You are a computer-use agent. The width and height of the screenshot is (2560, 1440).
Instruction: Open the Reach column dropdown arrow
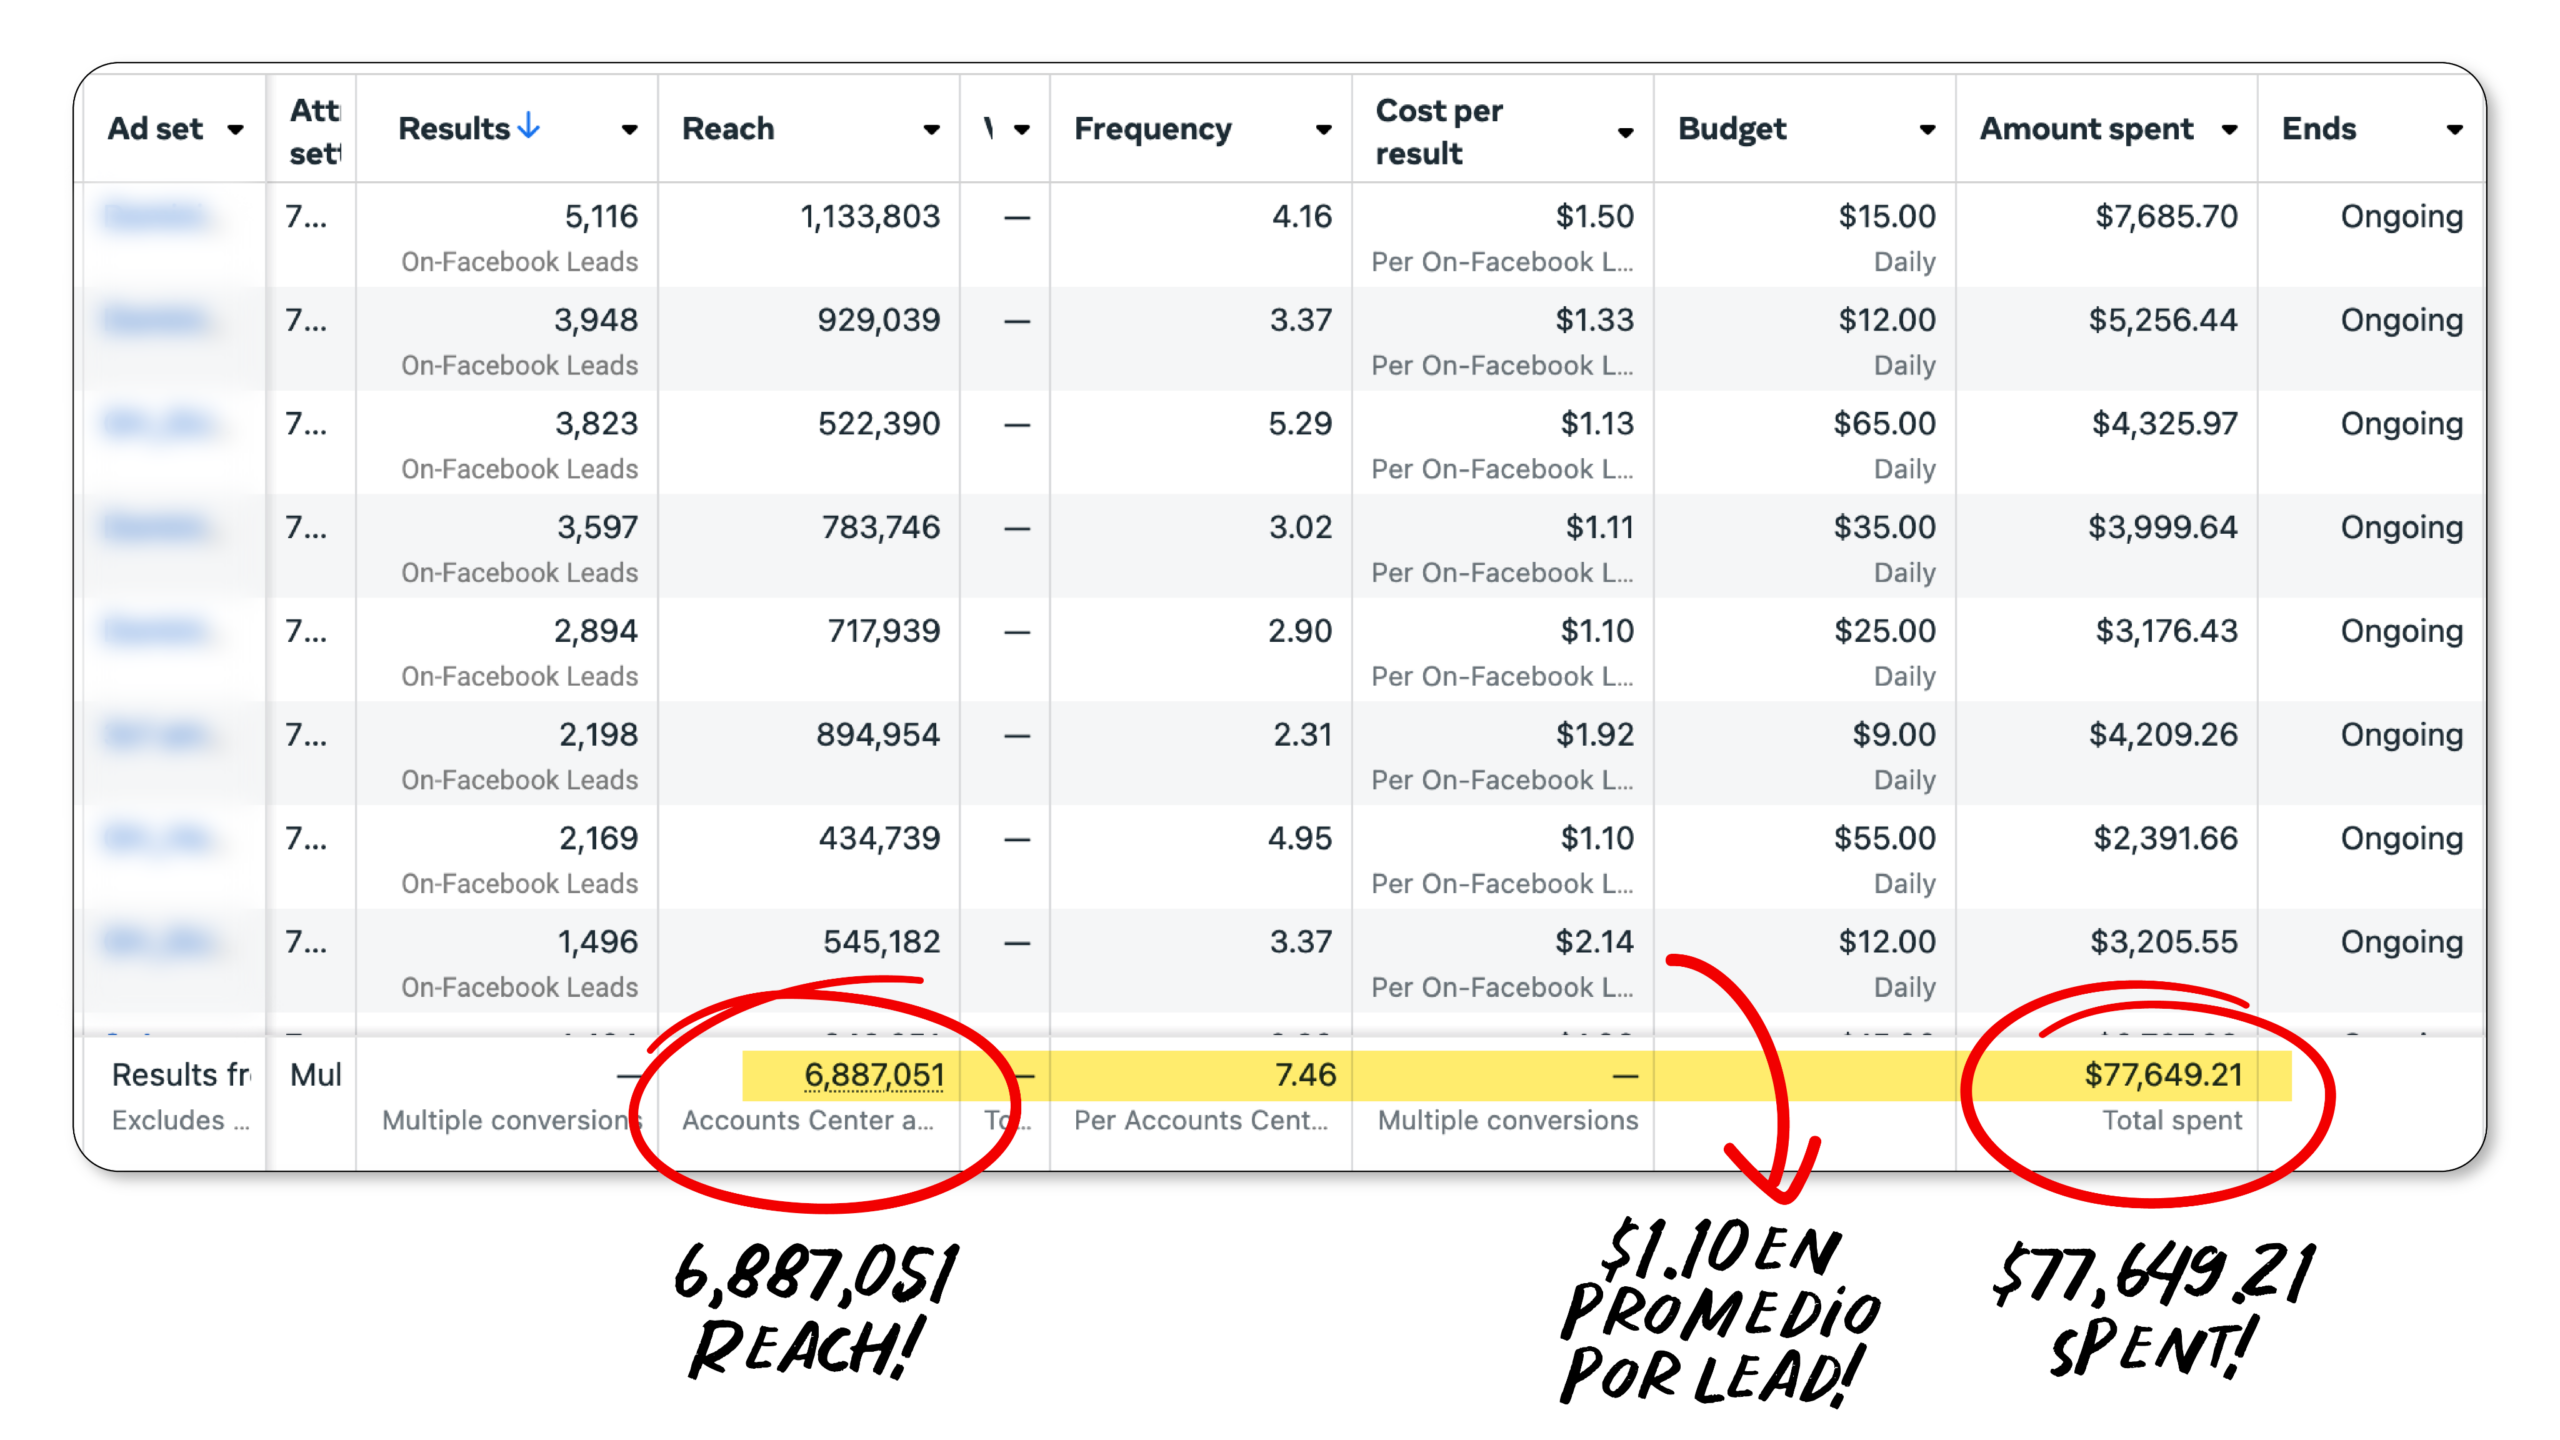click(x=931, y=130)
